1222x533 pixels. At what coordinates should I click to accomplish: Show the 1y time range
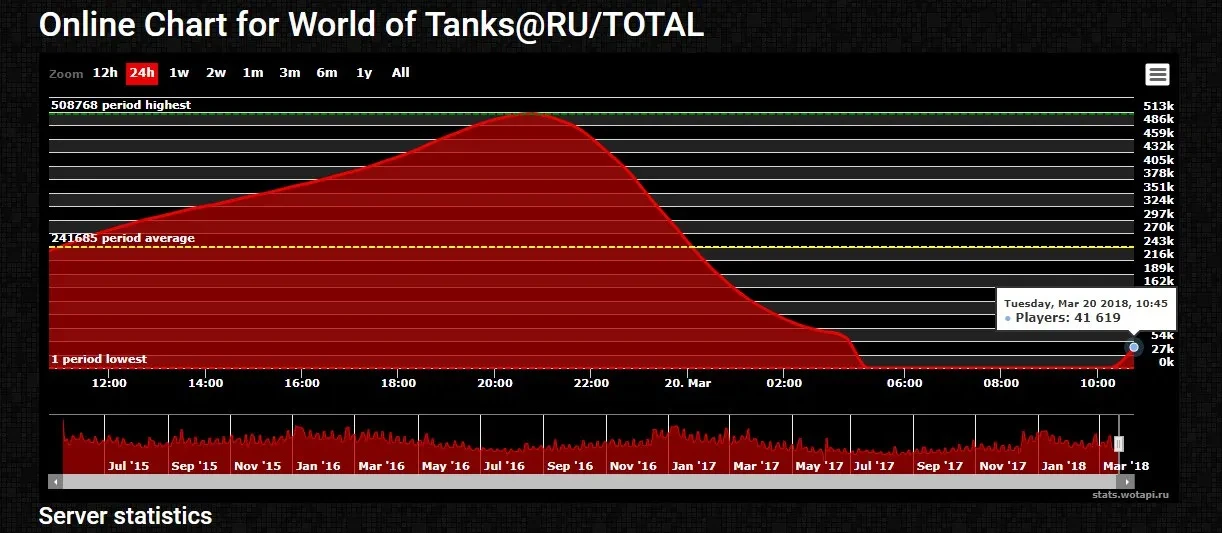coord(364,73)
